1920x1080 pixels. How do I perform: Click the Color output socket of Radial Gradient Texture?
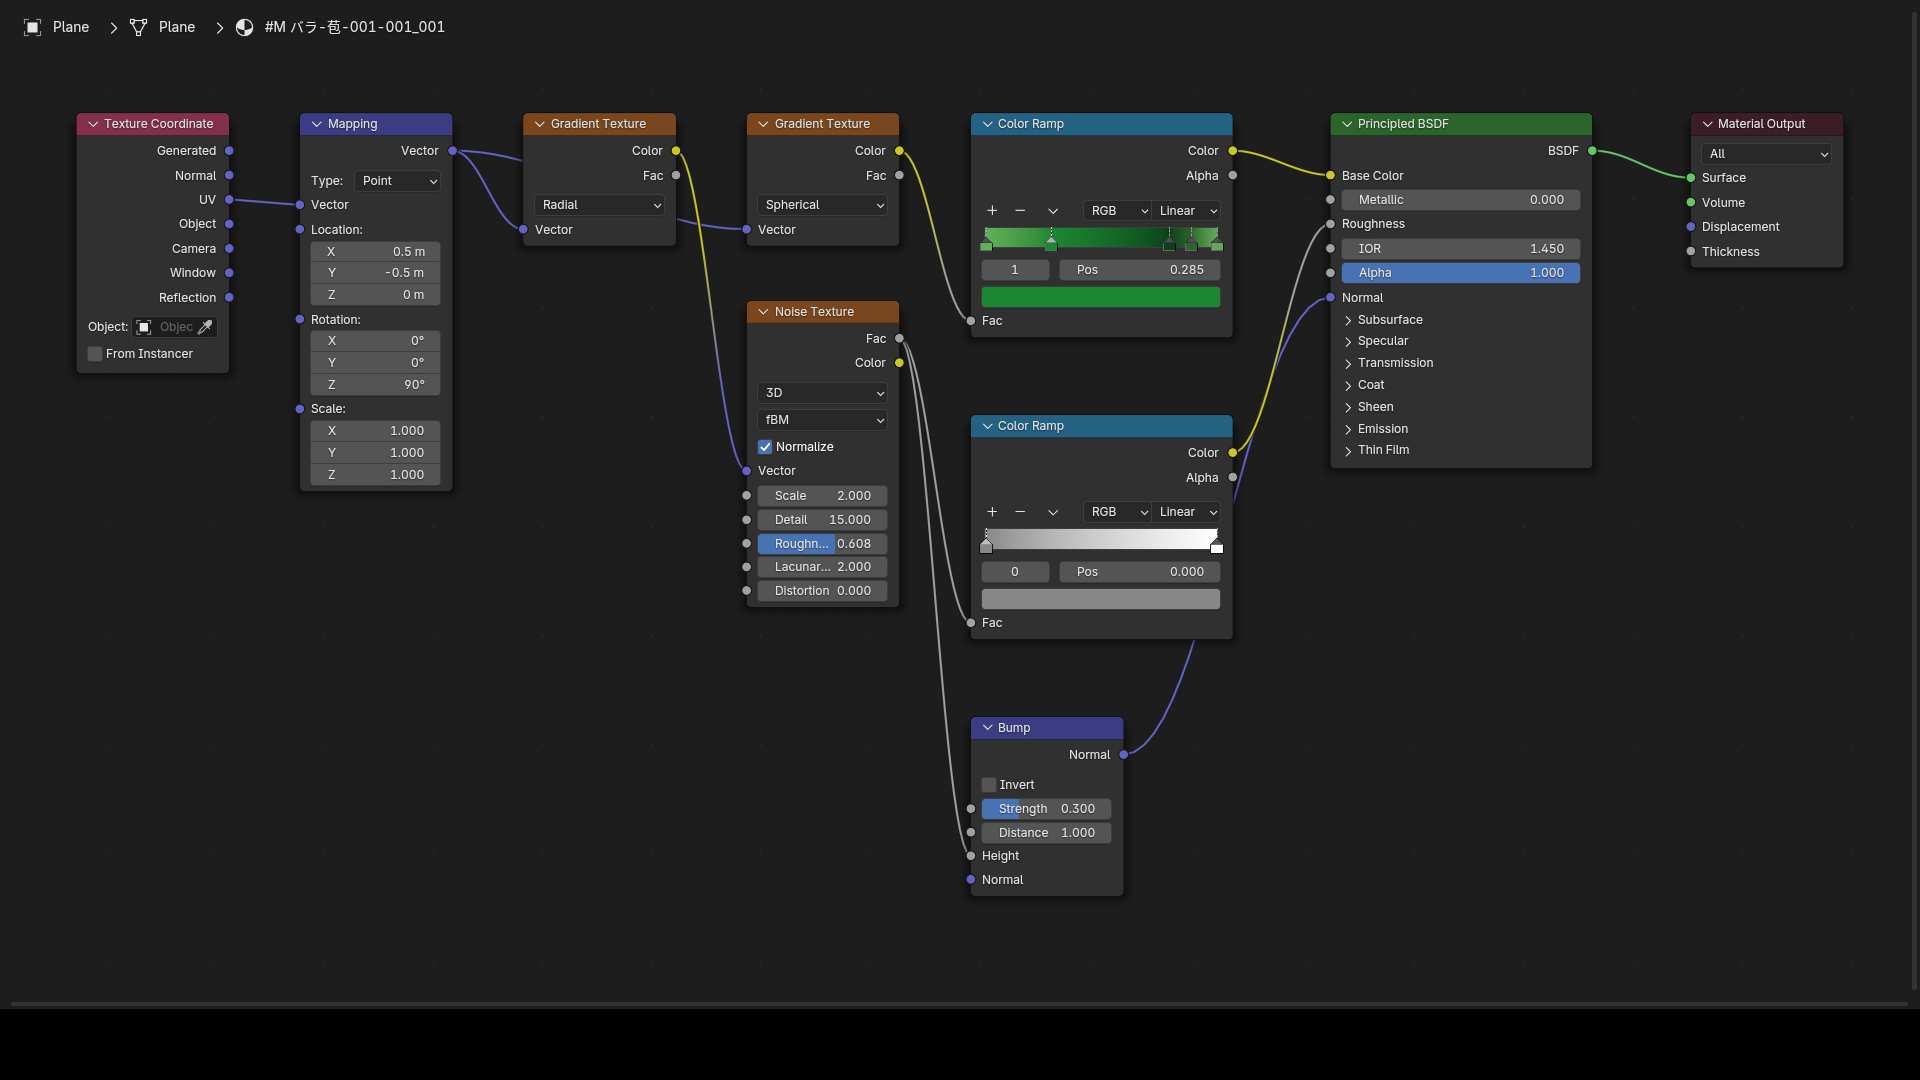click(x=676, y=151)
